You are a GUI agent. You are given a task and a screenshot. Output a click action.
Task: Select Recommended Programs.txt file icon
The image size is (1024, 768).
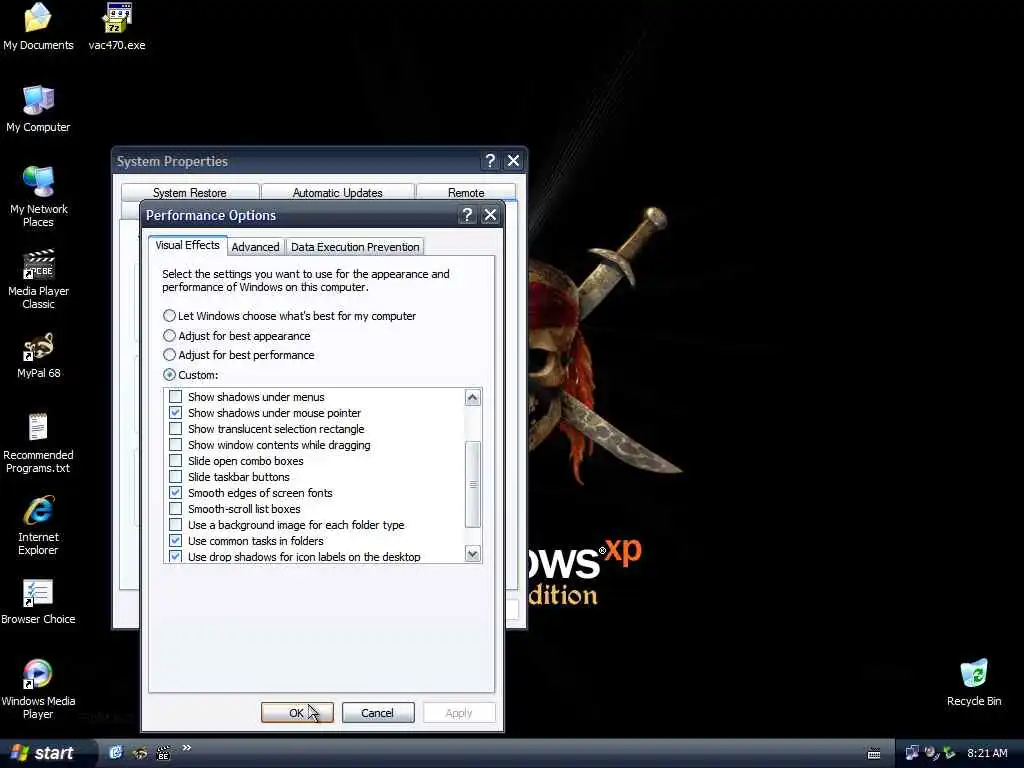point(38,443)
